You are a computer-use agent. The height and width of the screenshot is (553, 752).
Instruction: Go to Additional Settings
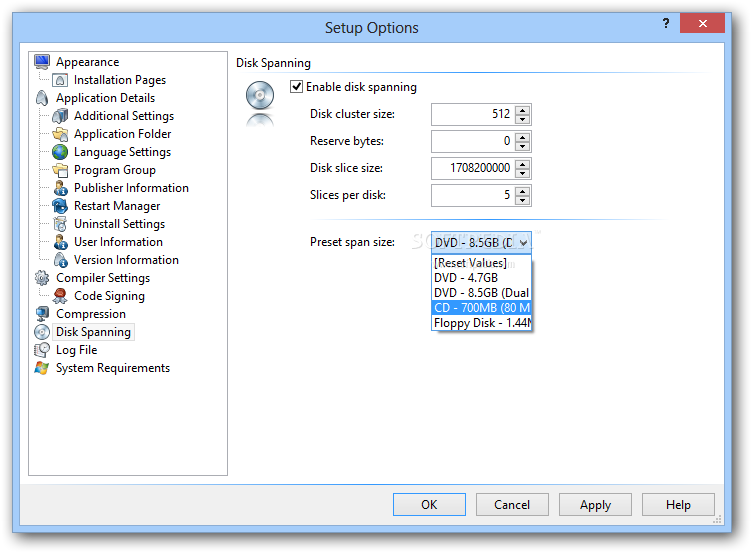124,116
